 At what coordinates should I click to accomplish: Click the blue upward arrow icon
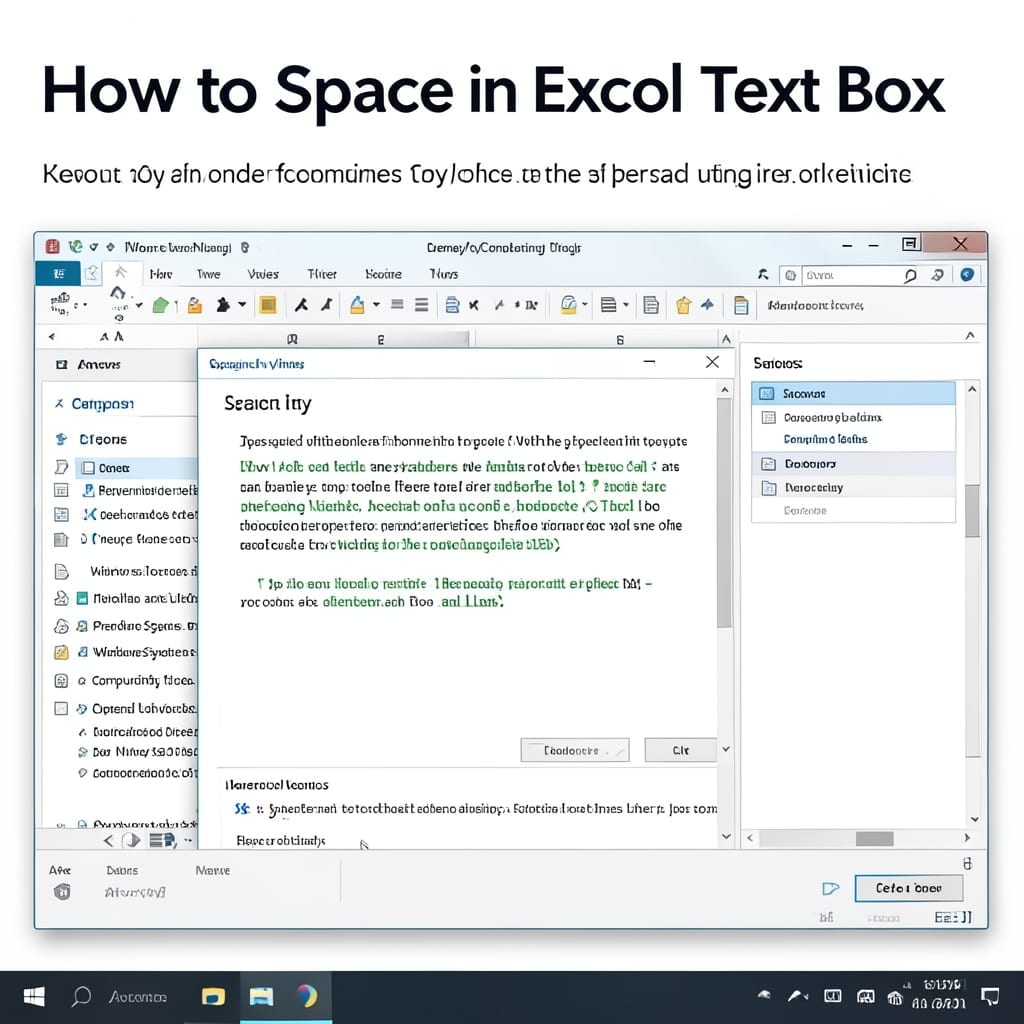[x=707, y=304]
